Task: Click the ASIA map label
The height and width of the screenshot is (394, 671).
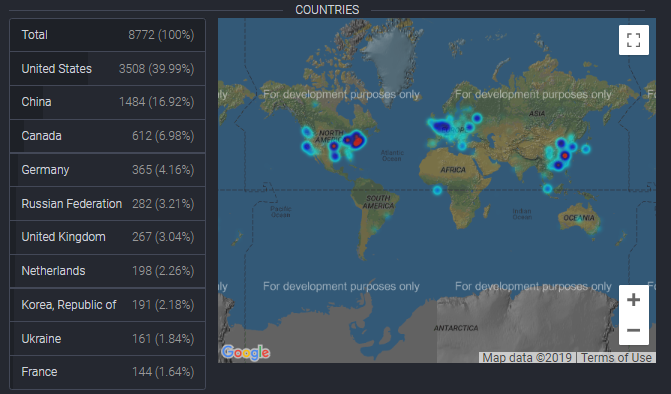Action: [x=537, y=113]
